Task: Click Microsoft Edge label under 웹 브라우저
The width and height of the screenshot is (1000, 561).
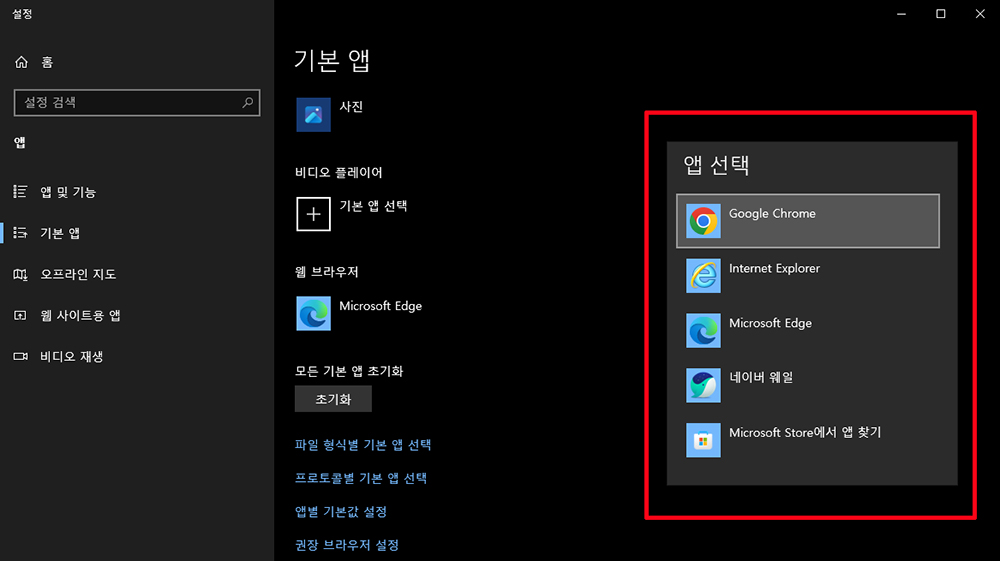Action: [x=380, y=306]
